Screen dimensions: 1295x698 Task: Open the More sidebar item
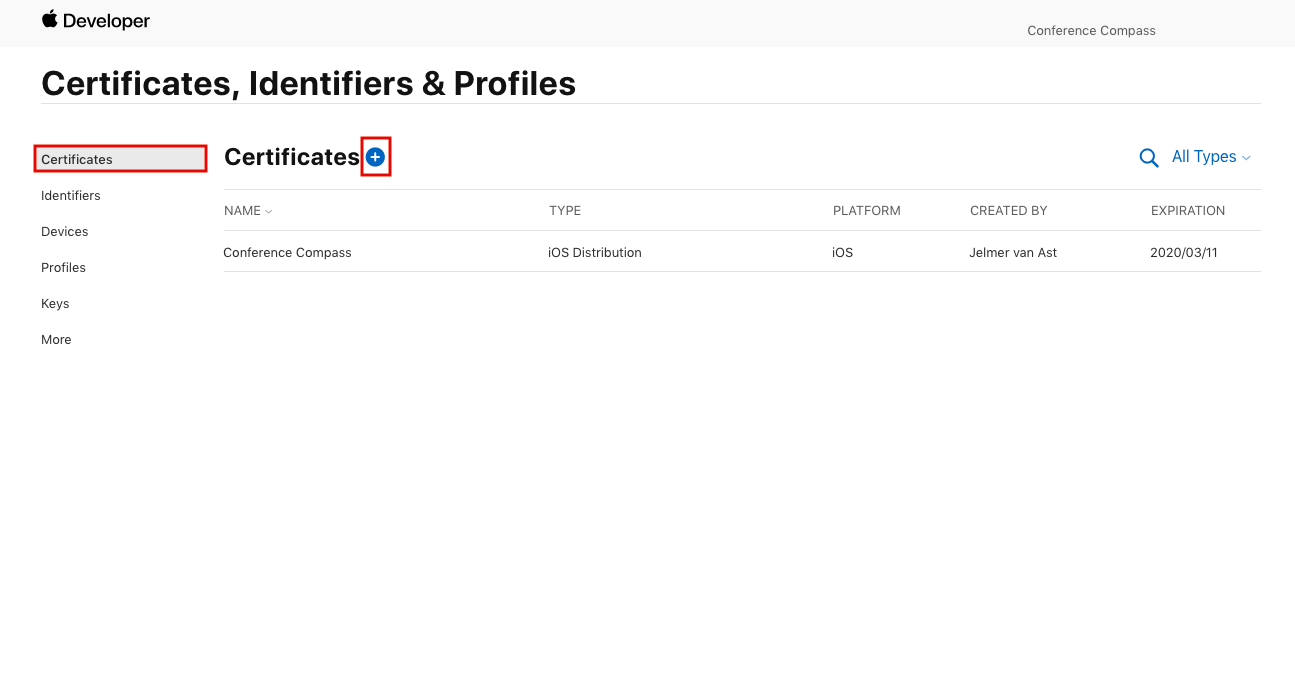(x=56, y=339)
